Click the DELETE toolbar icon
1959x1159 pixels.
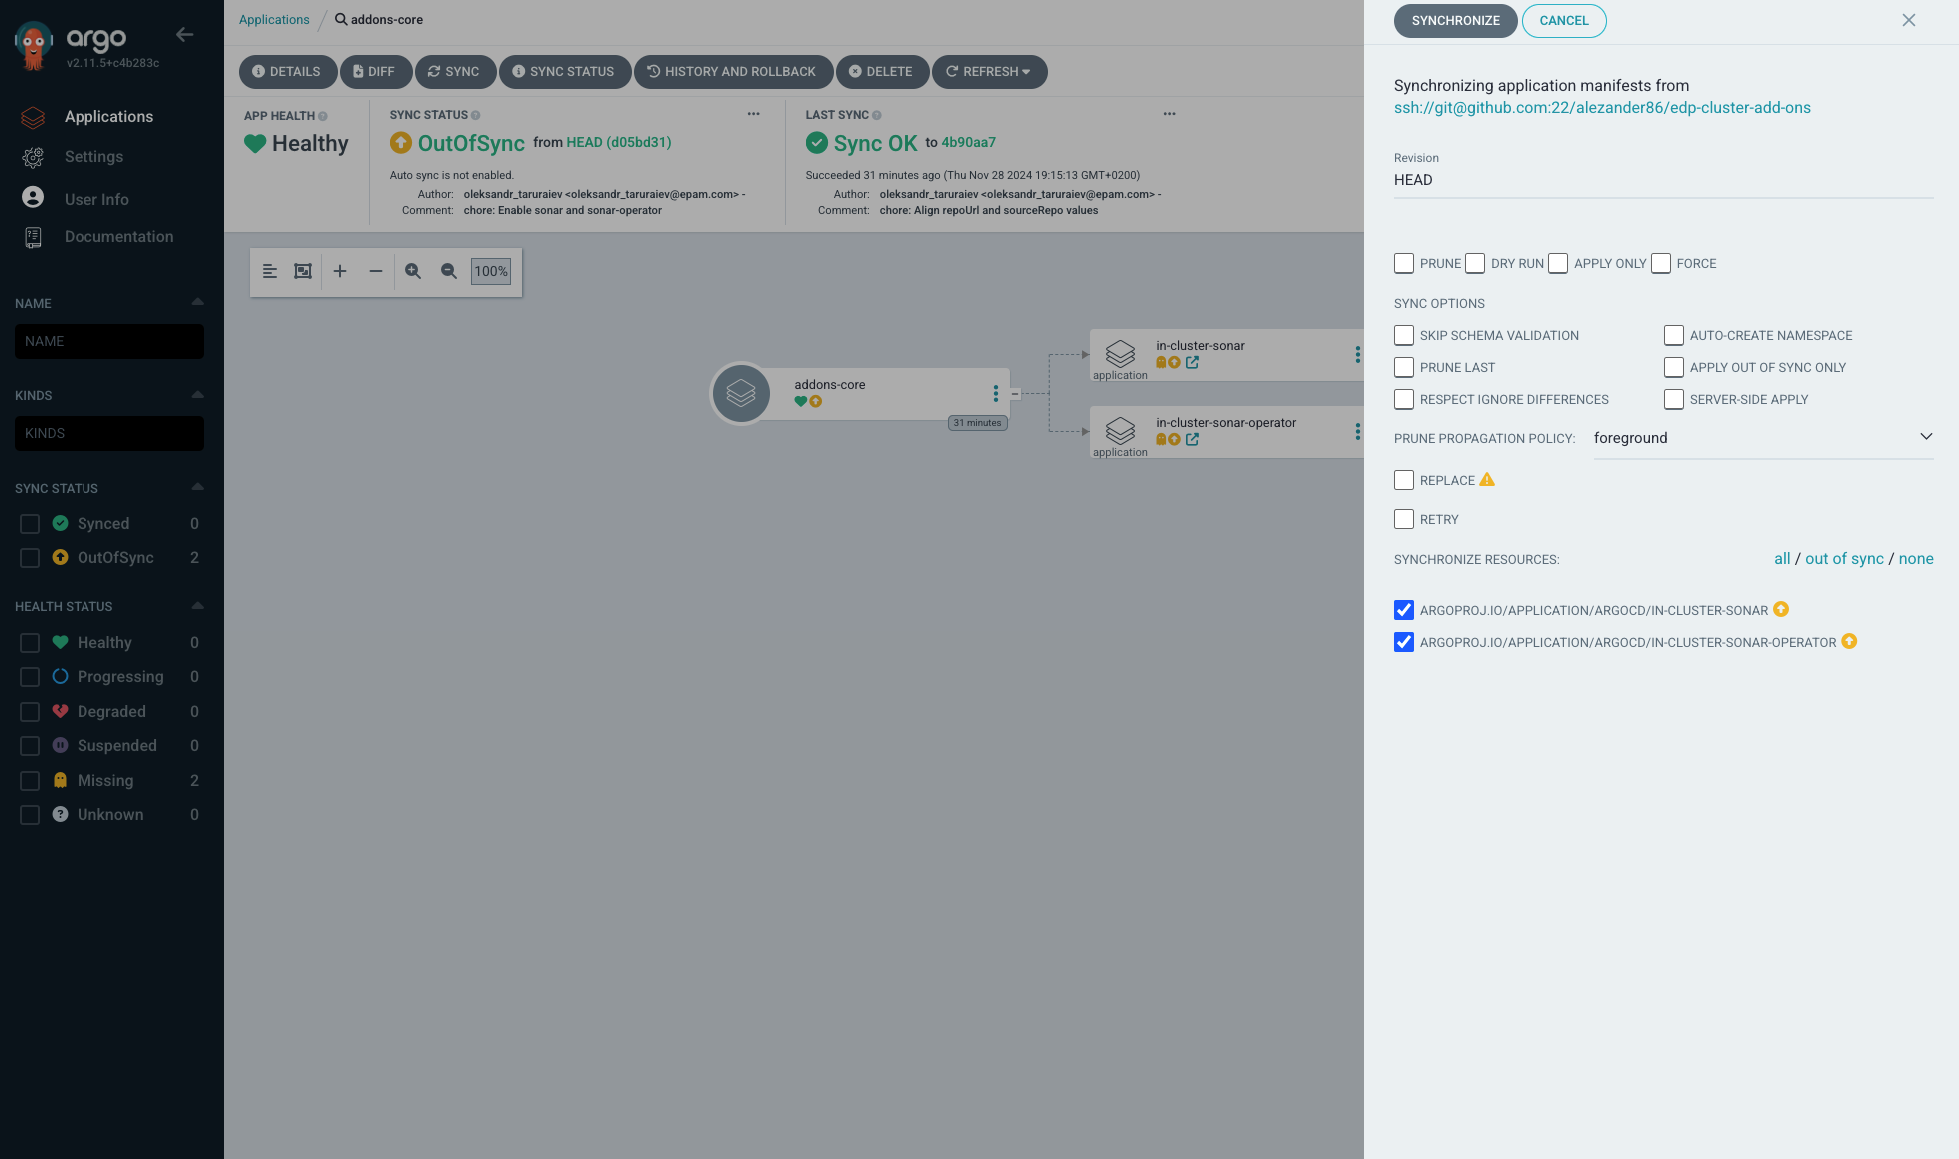tap(882, 70)
